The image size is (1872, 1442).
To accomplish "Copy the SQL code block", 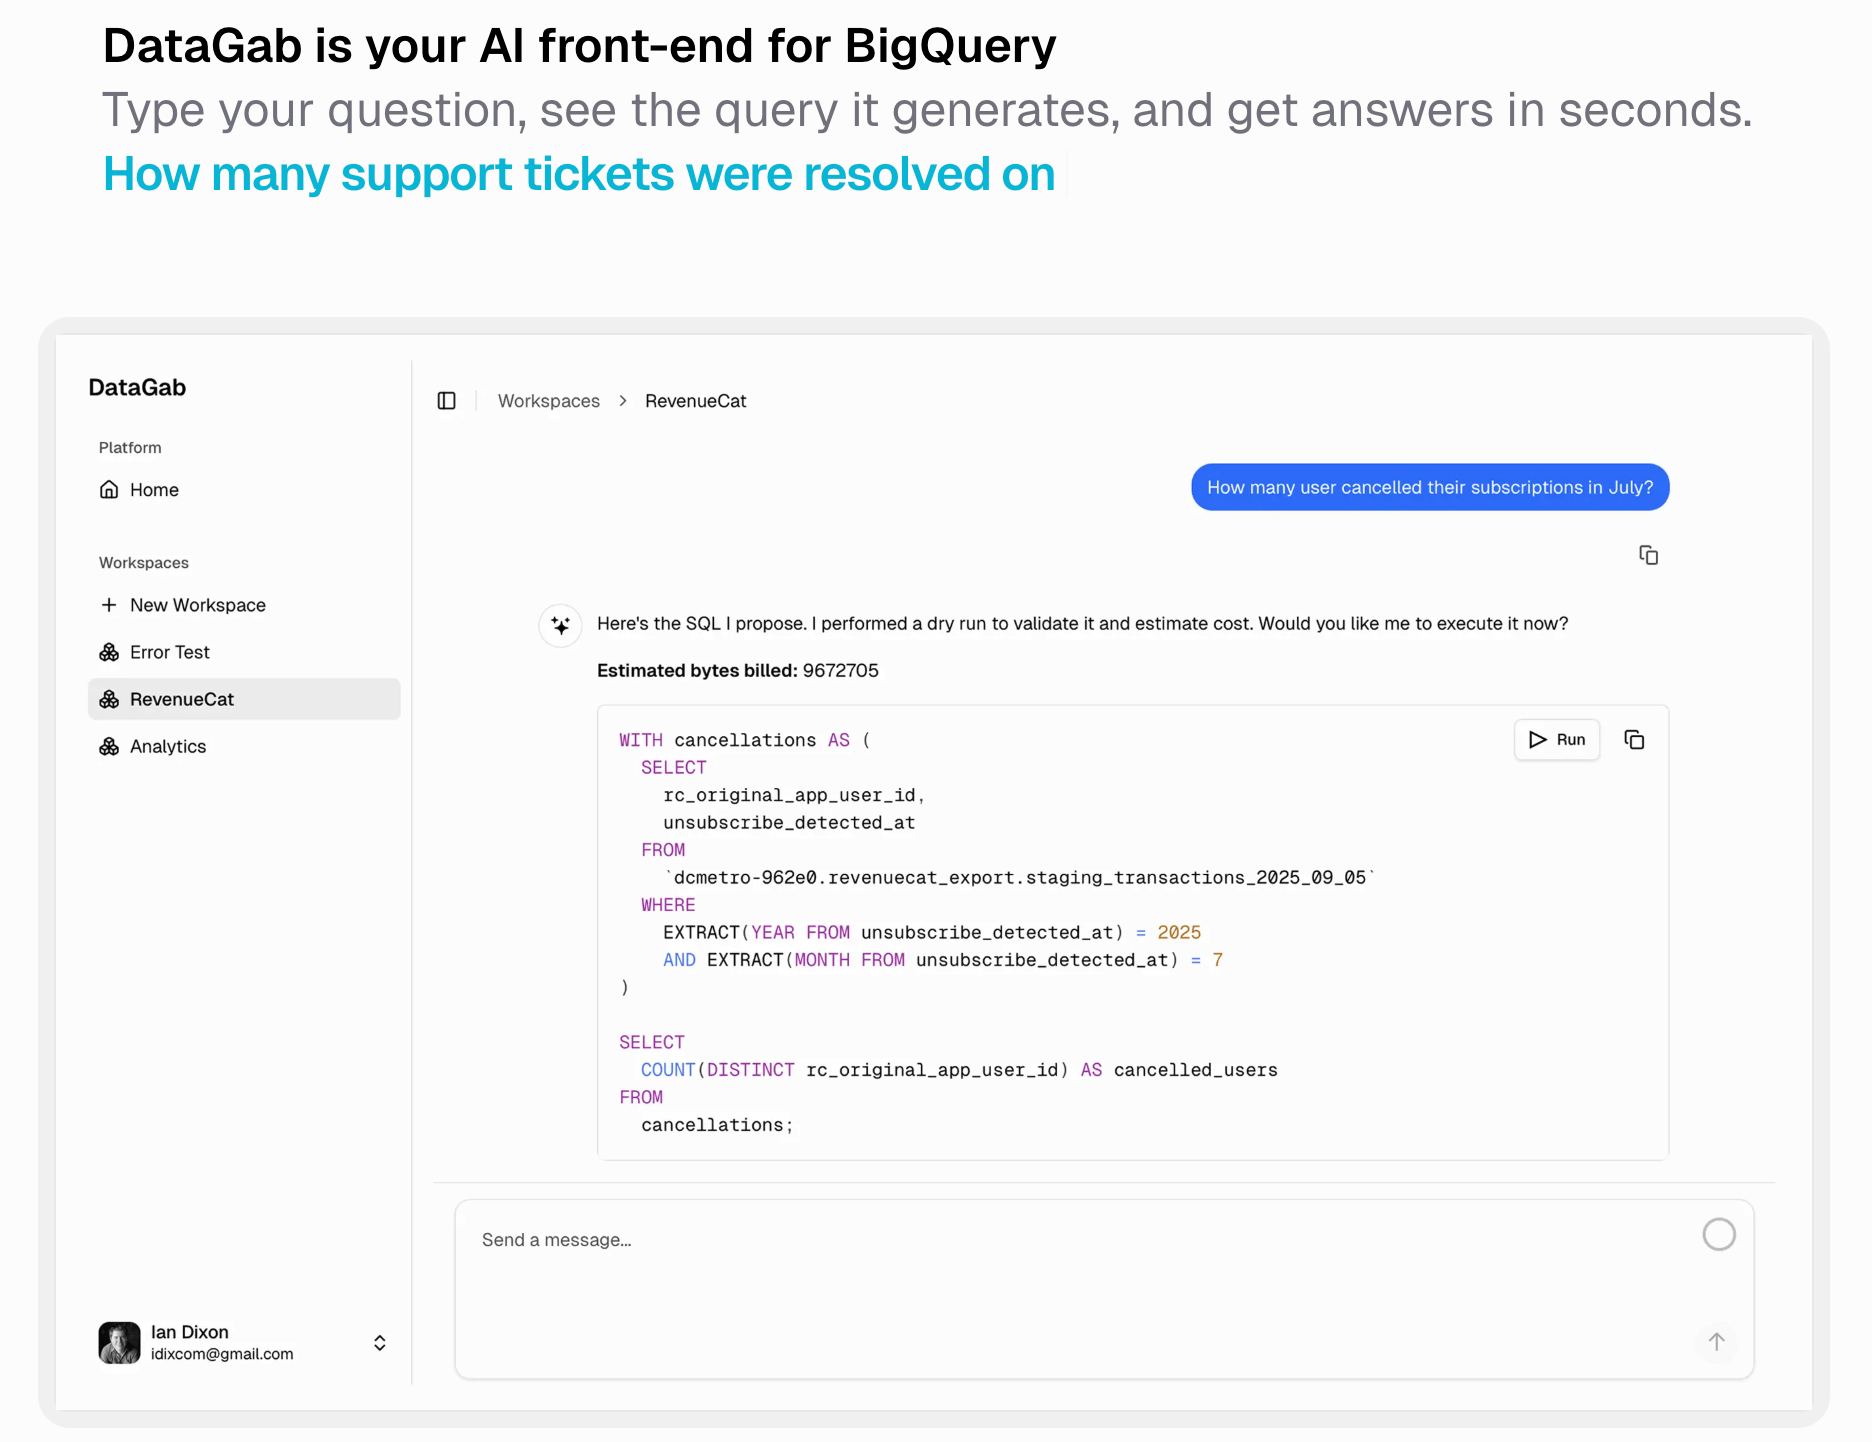I will tap(1634, 740).
